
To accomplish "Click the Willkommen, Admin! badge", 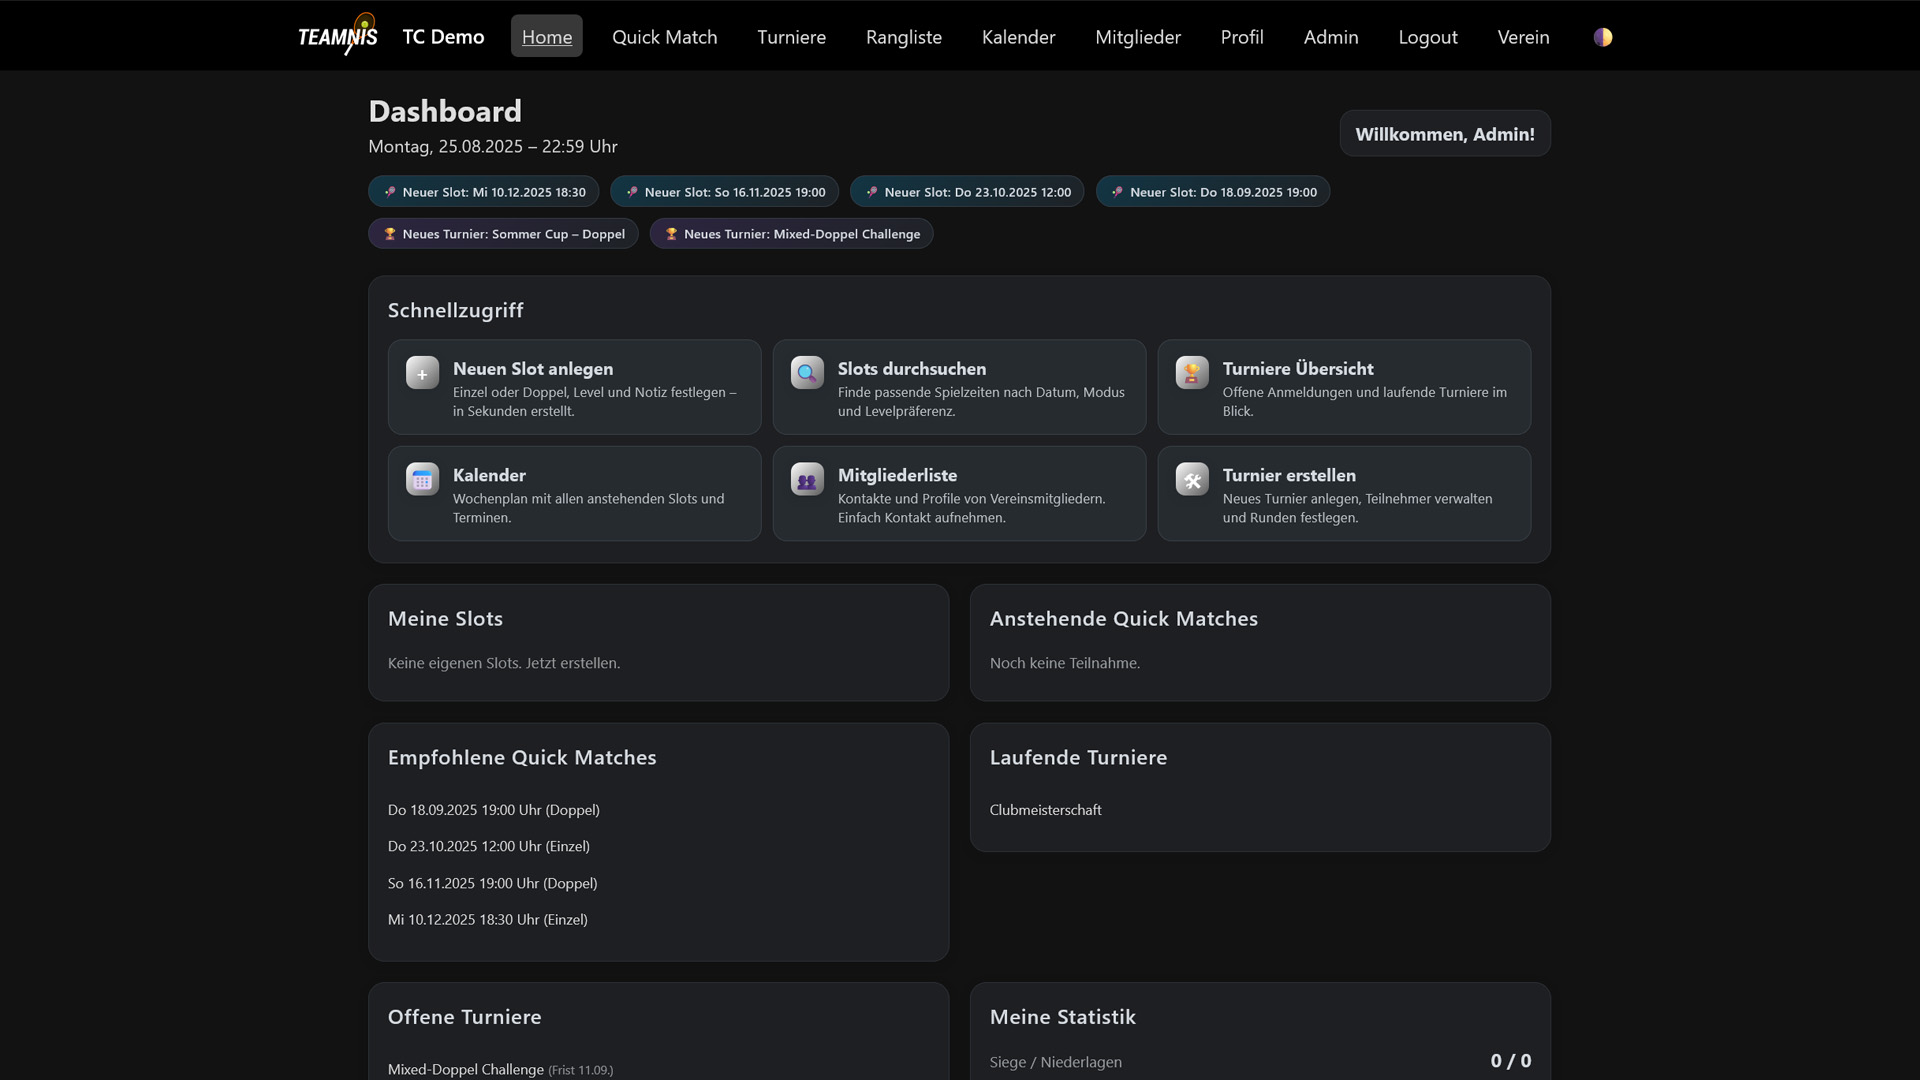I will click(1444, 134).
